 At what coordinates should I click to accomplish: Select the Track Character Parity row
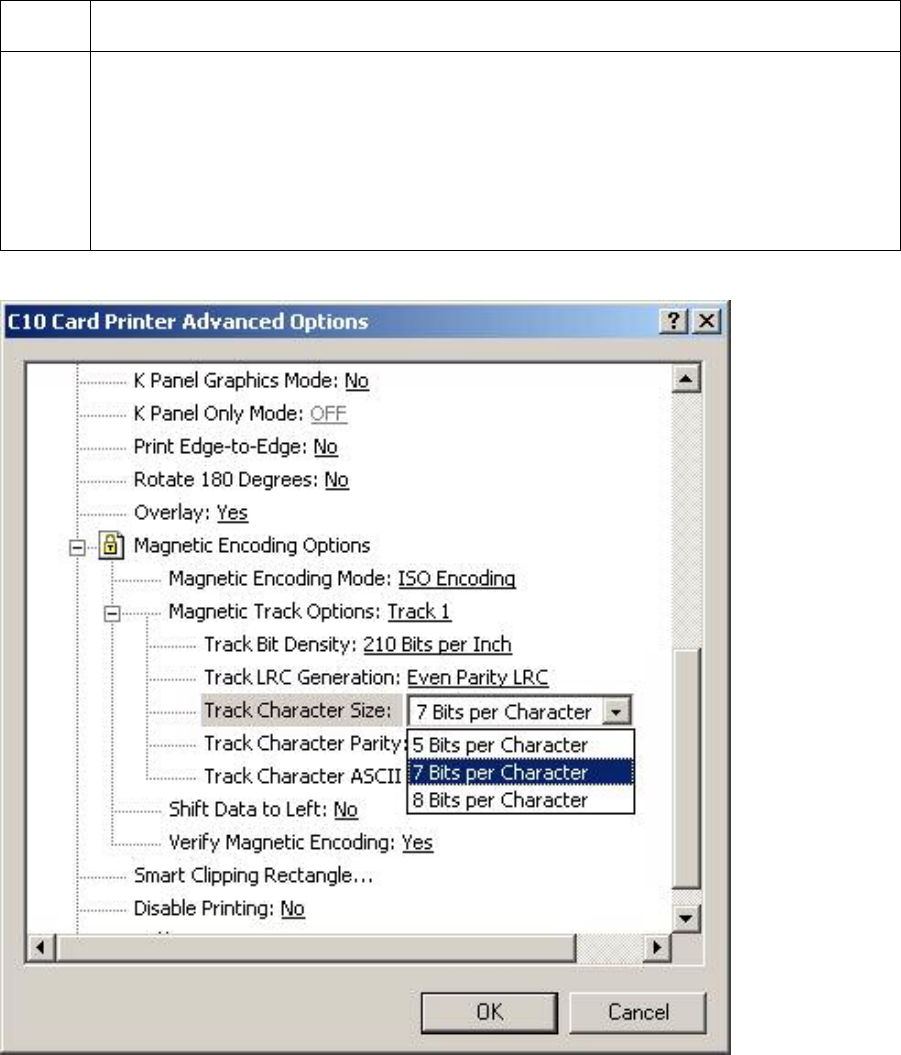(305, 743)
